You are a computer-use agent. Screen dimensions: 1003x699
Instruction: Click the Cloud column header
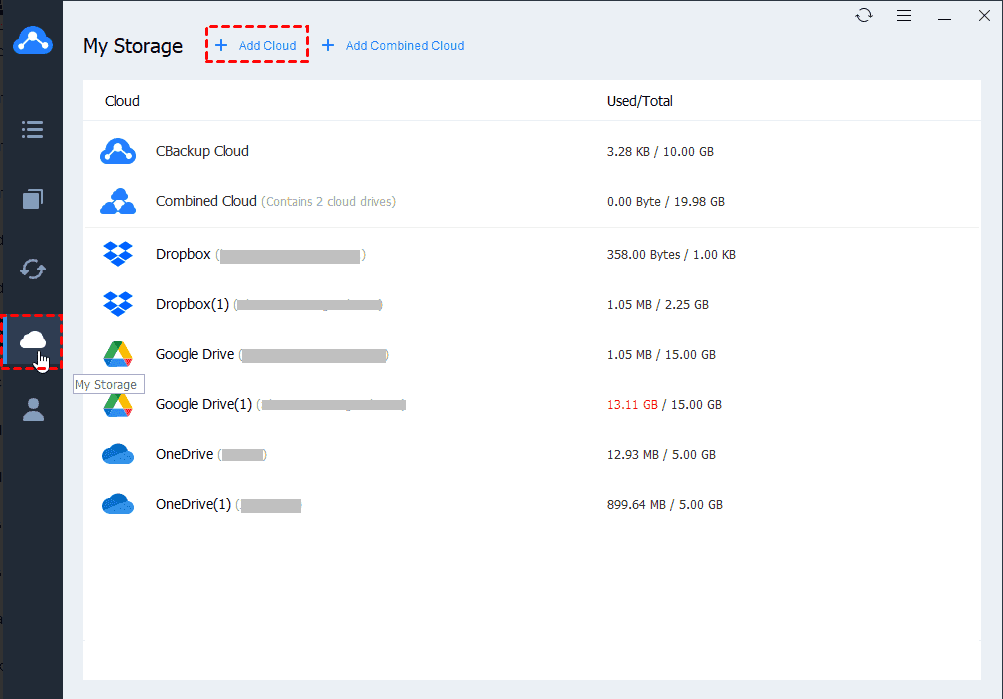click(x=122, y=101)
